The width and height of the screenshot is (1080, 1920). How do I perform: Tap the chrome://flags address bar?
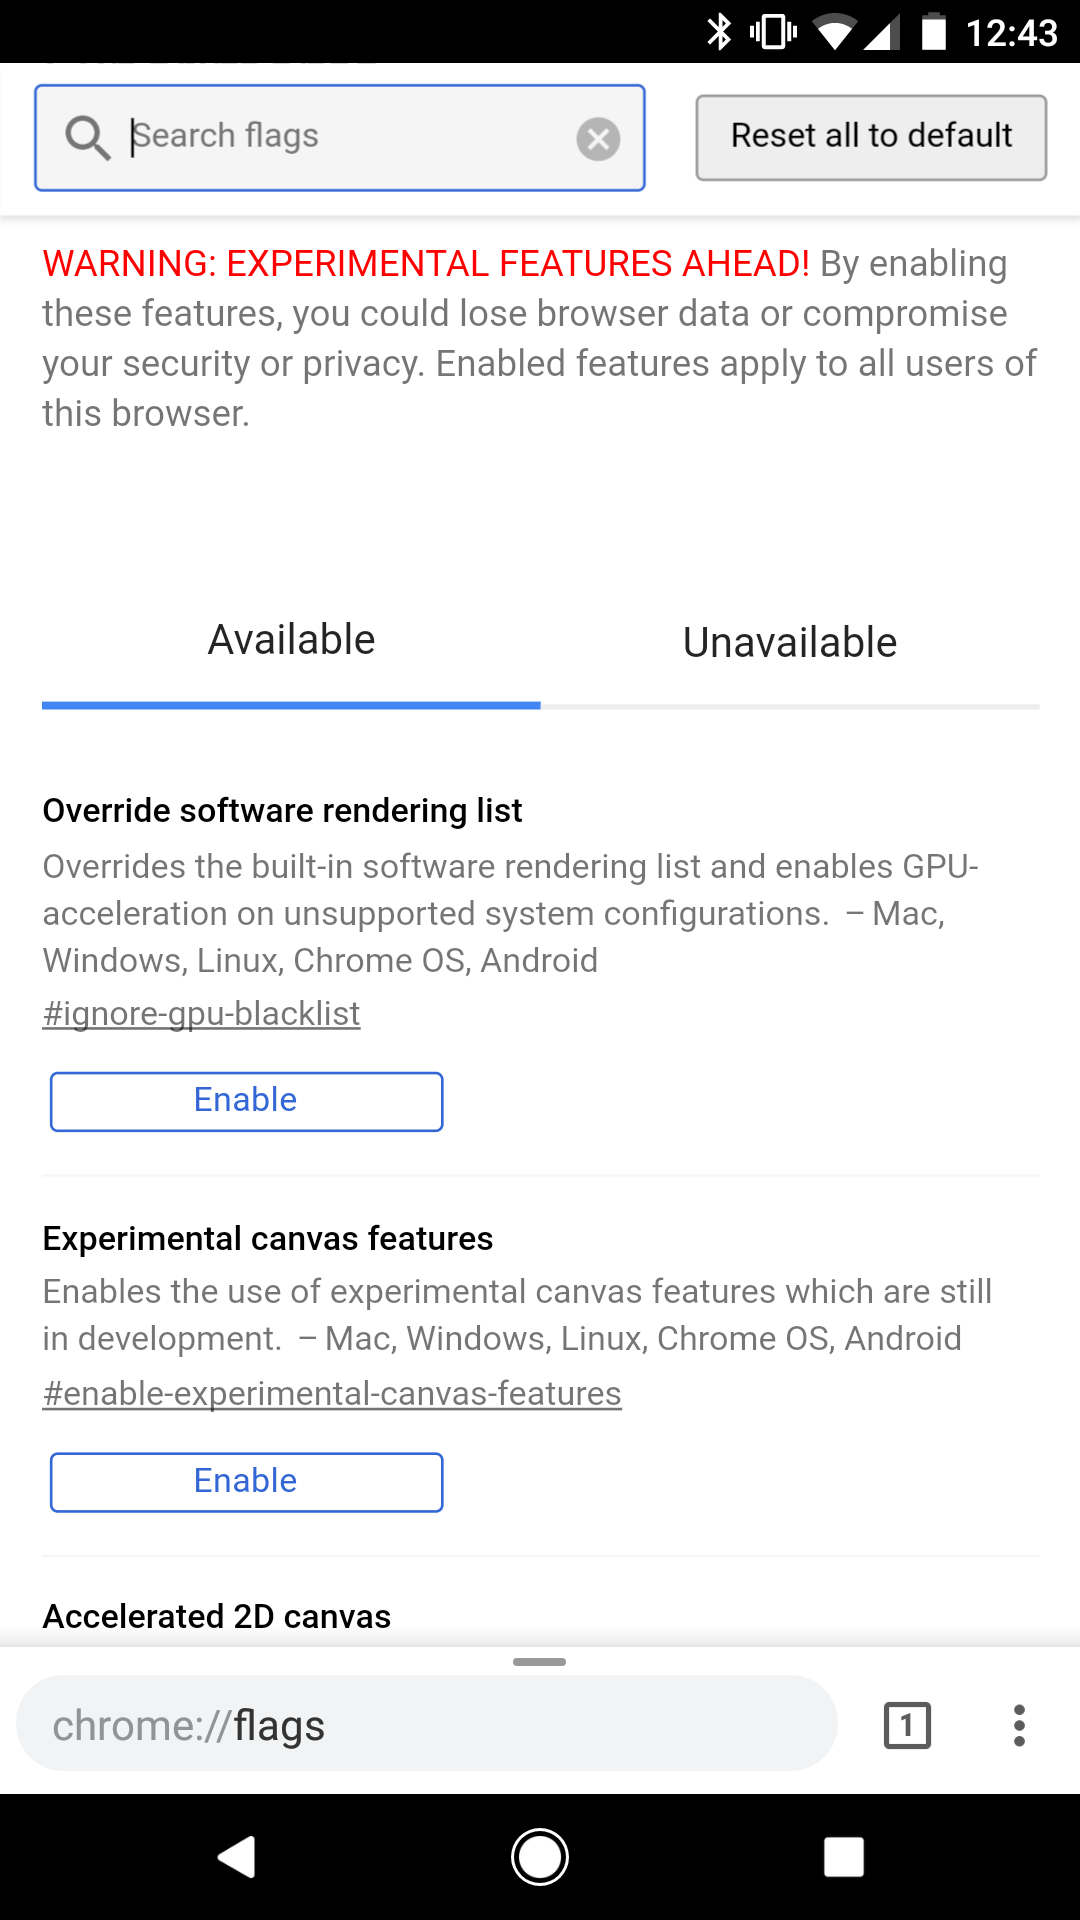pos(426,1725)
